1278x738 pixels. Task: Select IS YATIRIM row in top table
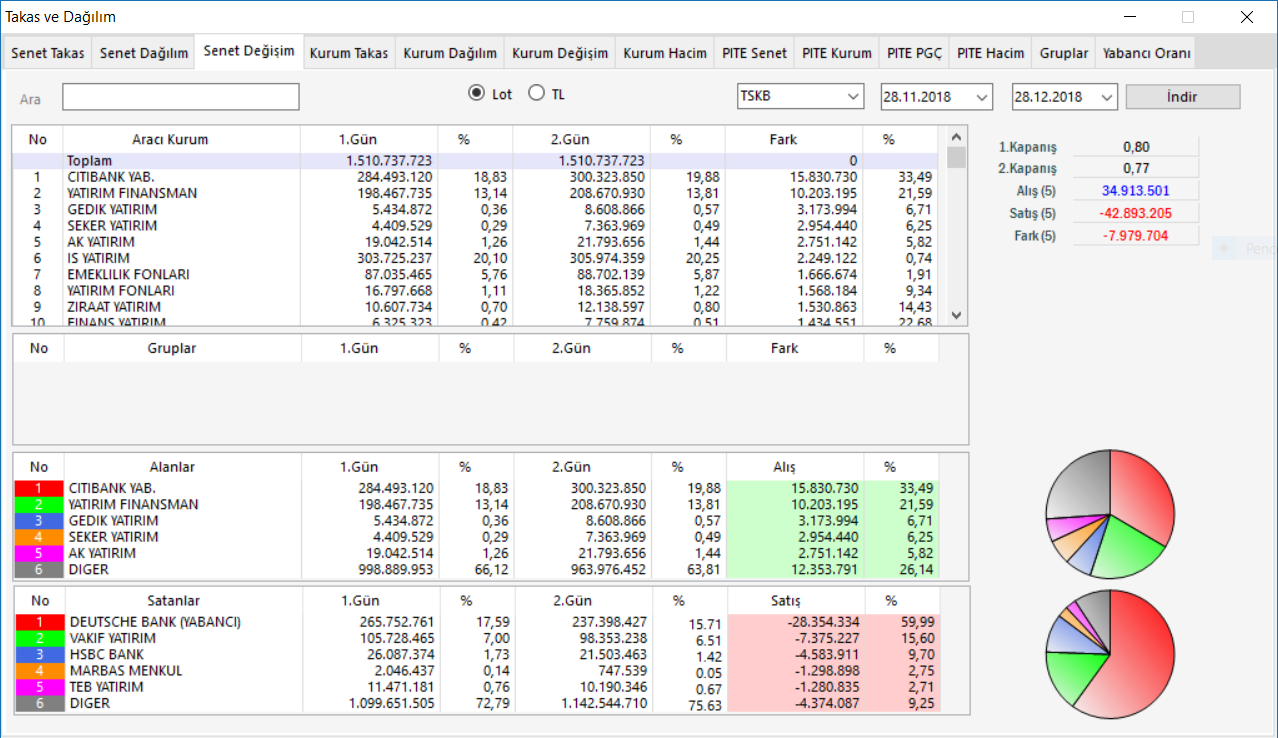point(476,257)
